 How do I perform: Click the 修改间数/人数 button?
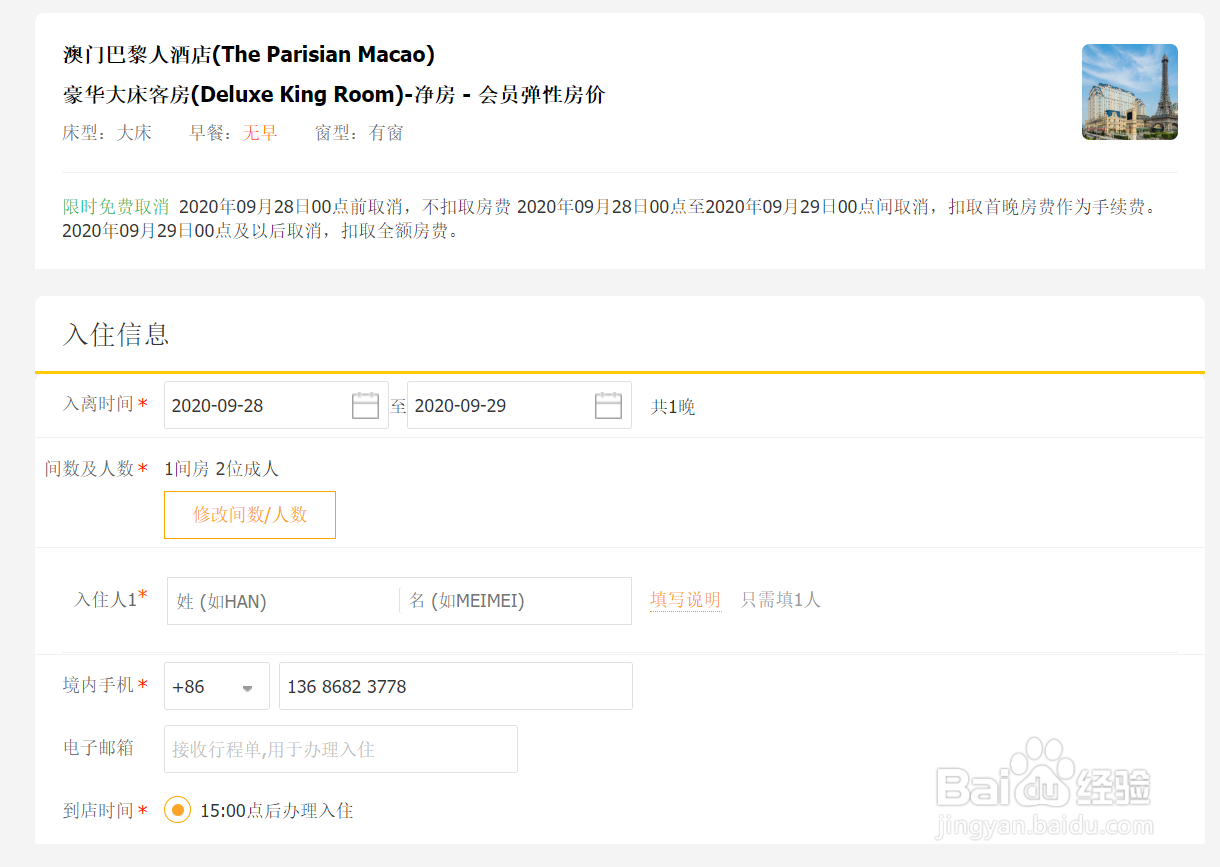pyautogui.click(x=250, y=515)
